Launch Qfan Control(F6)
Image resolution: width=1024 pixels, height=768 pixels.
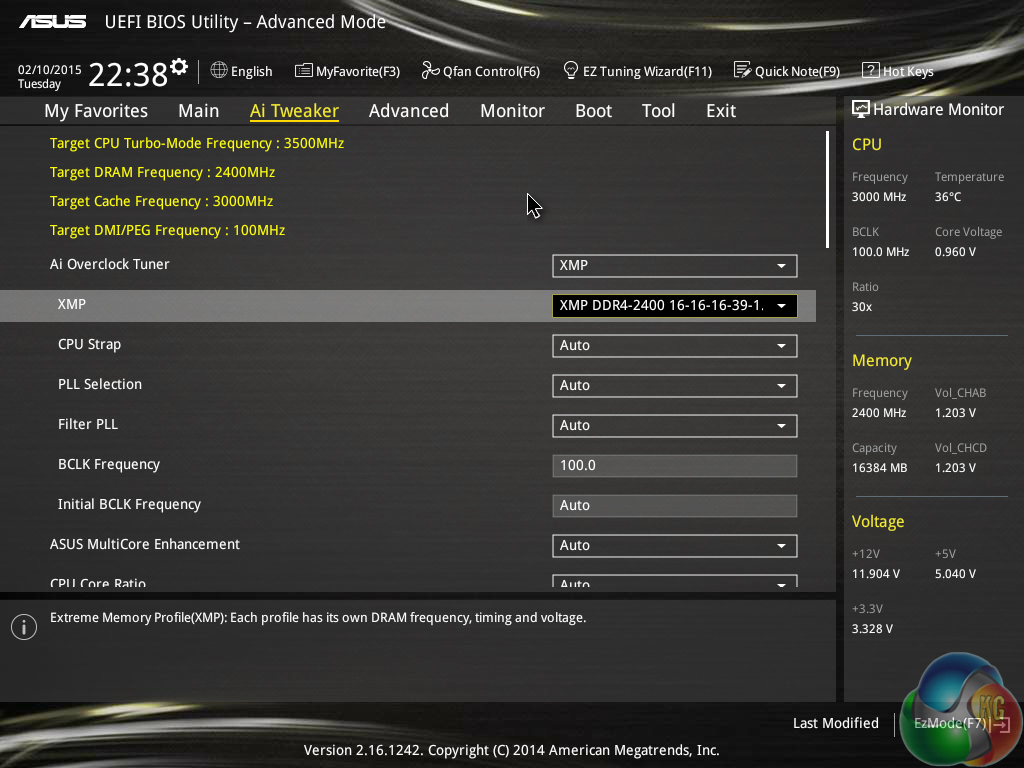coord(491,71)
